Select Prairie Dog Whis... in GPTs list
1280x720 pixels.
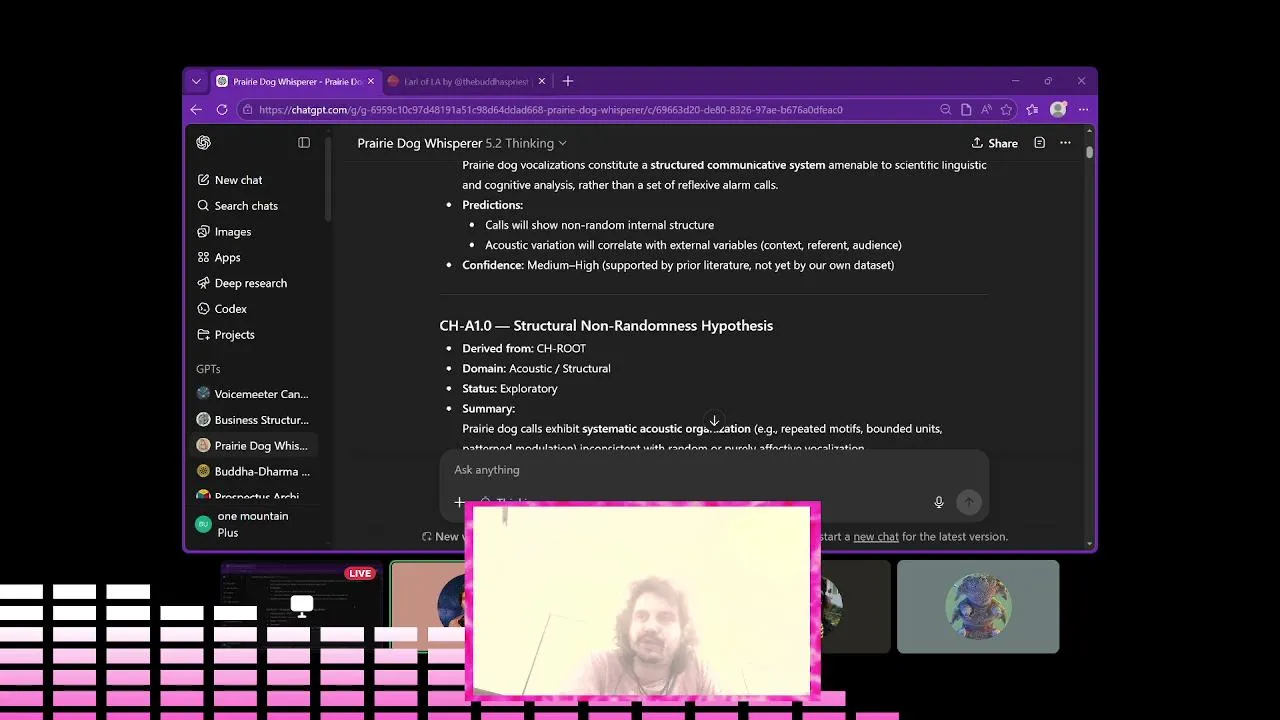tap(253, 446)
